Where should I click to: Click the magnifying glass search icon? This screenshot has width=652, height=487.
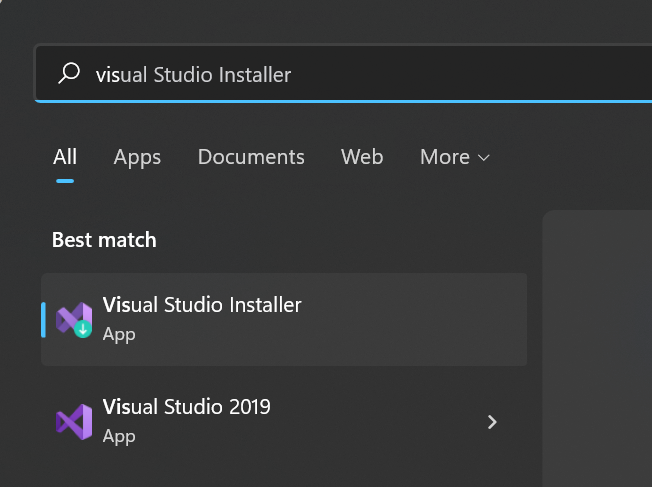pyautogui.click(x=69, y=73)
